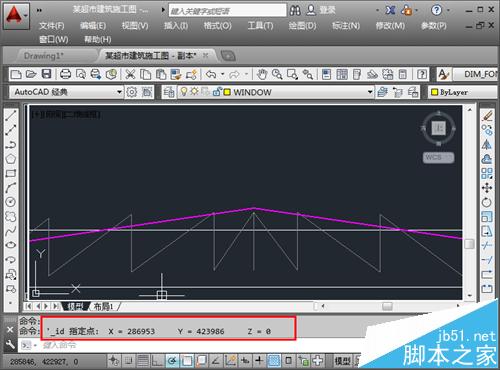The image size is (500, 370).
Task: Click the Undo arrow icon
Action: (x=211, y=74)
